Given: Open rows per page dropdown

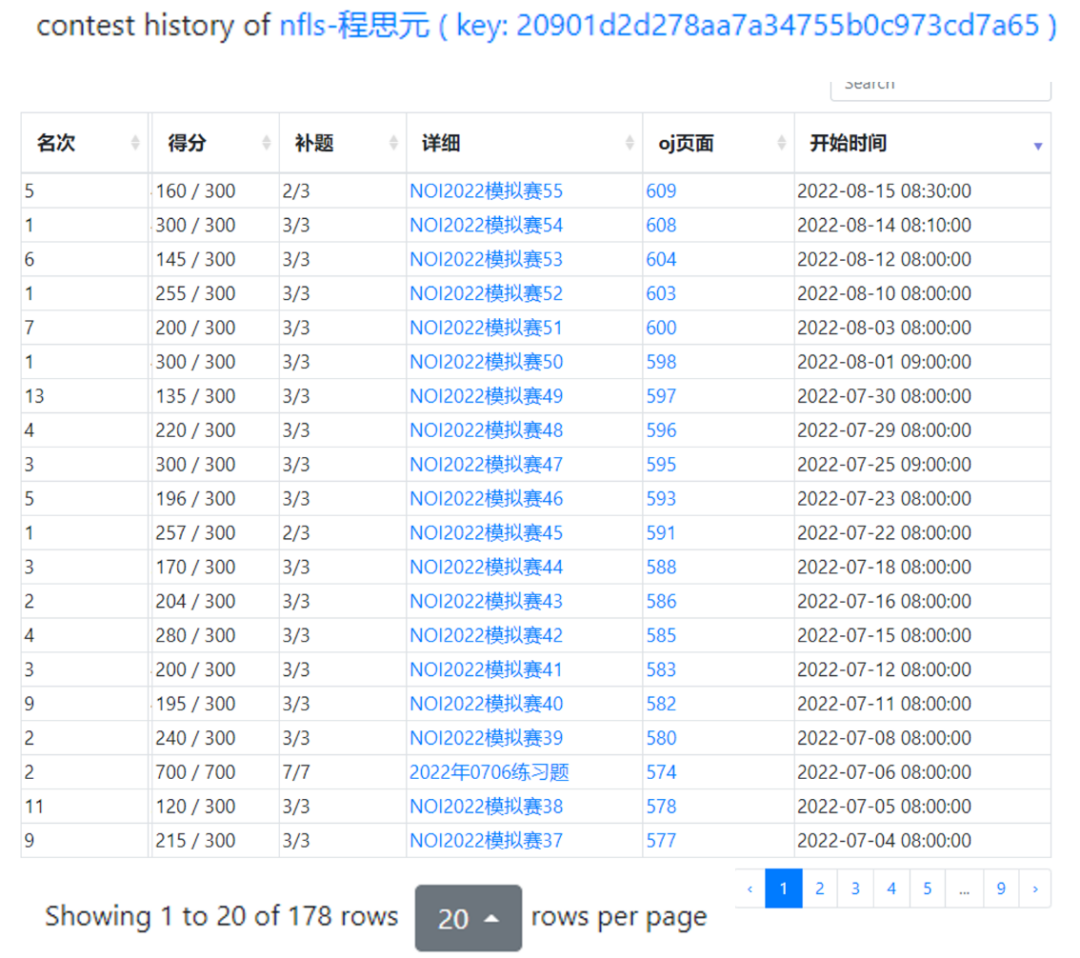Looking at the screenshot, I should [468, 918].
